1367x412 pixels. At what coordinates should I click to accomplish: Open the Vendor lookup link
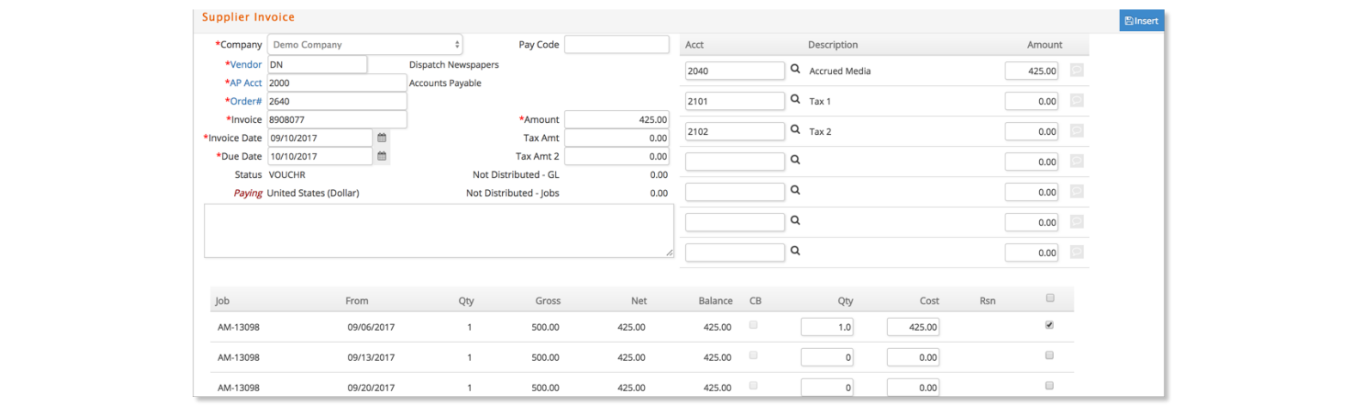pyautogui.click(x=246, y=64)
